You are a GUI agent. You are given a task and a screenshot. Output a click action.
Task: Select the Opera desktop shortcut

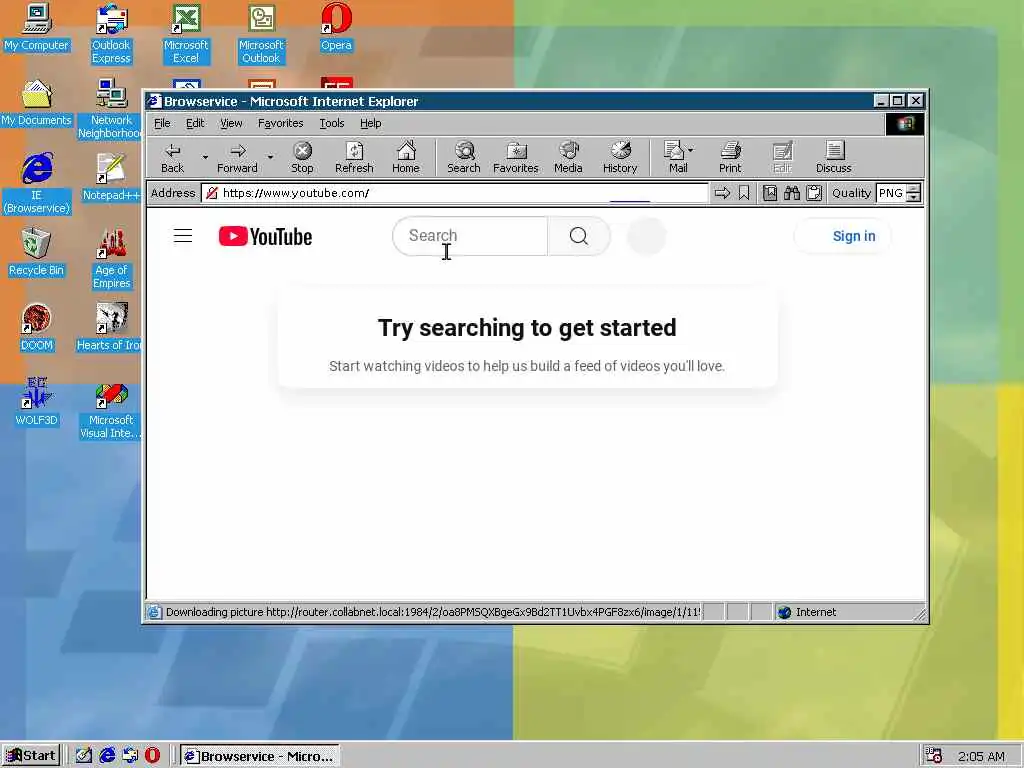point(336,27)
